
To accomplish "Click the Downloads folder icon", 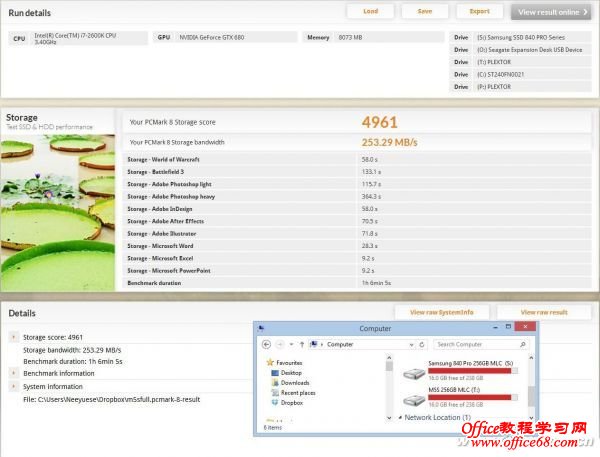I will (x=275, y=382).
